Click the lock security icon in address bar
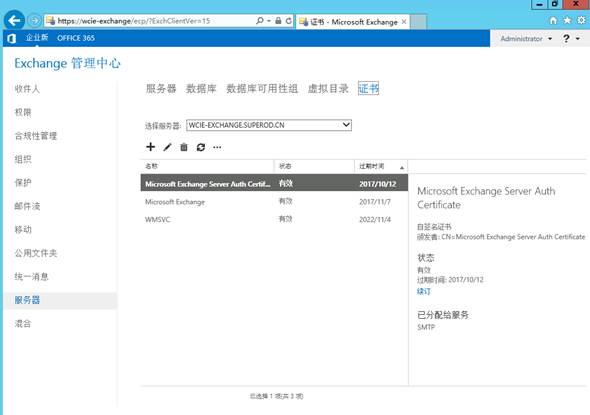Viewport: 590px width, 415px height. coord(278,21)
